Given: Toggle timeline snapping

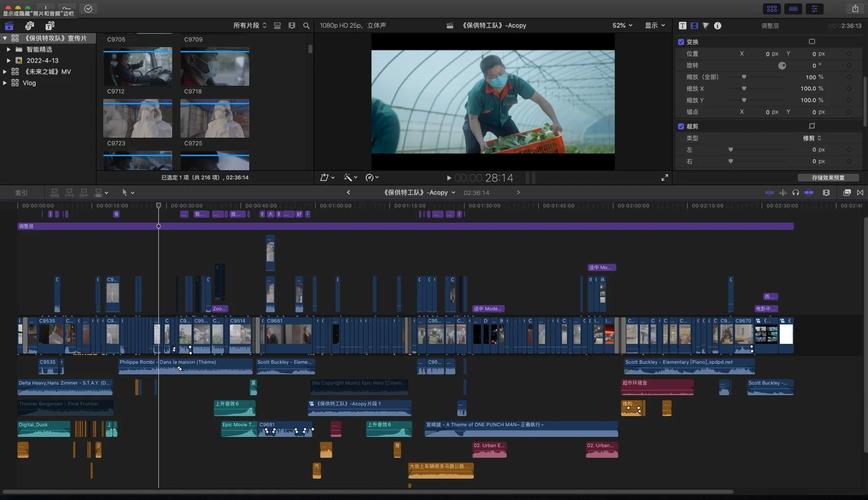Looking at the screenshot, I should click(x=809, y=193).
